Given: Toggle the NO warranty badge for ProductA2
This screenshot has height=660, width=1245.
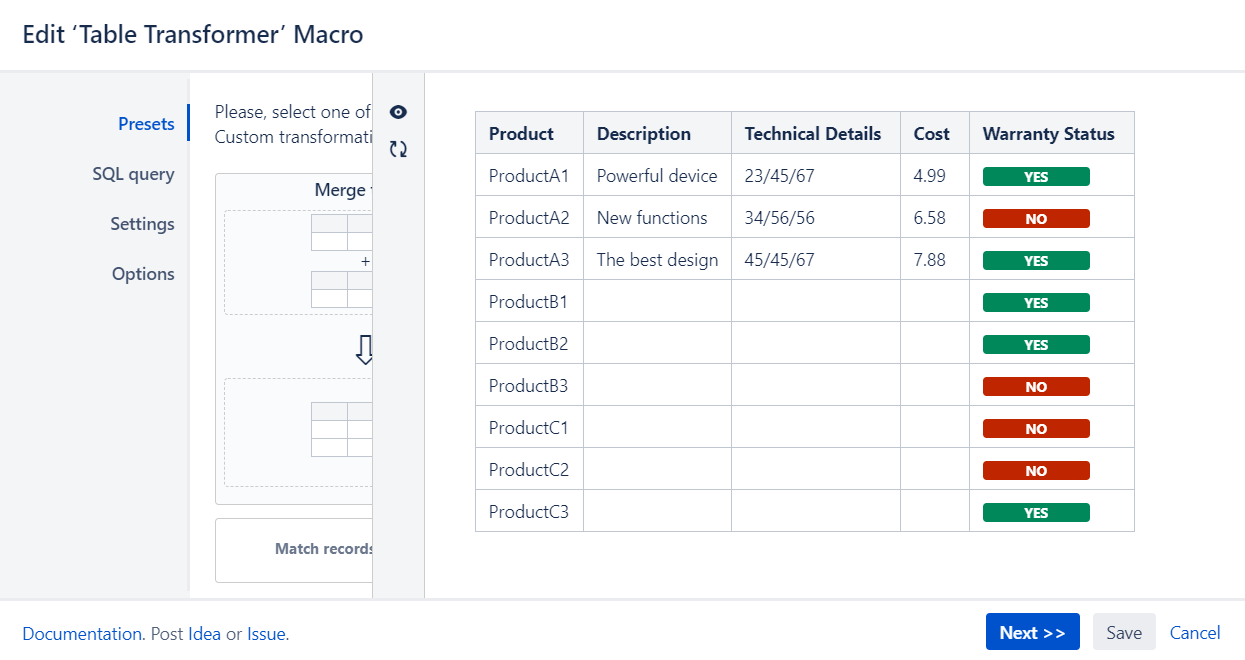Looking at the screenshot, I should (x=1036, y=217).
